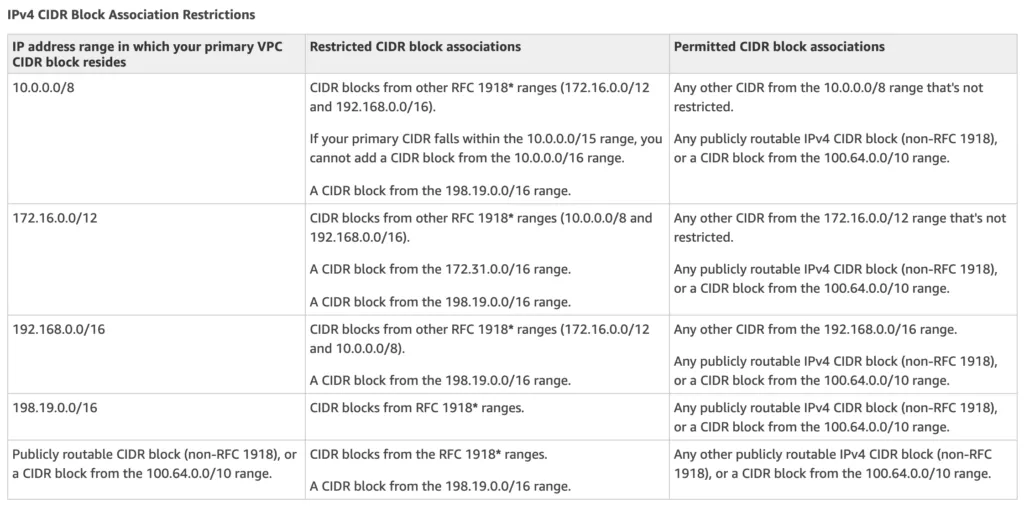
Task: Select the 172.16.0.0/12 primary range cell
Action: coord(157,259)
